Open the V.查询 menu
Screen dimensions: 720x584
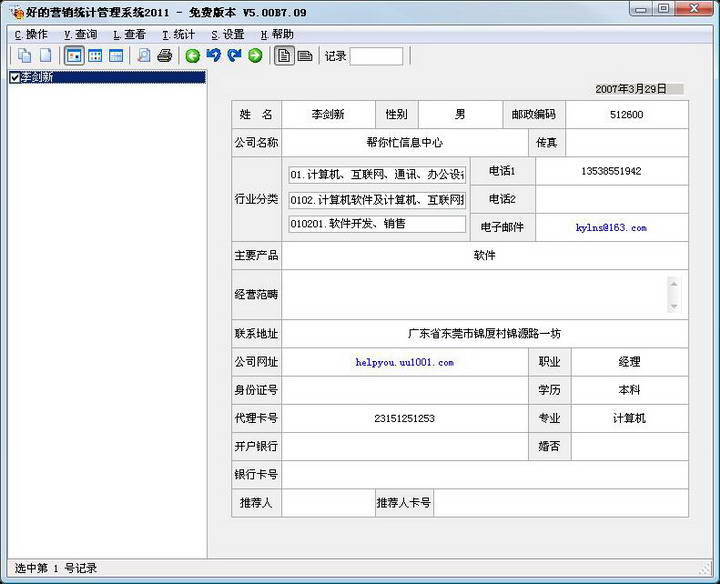click(x=80, y=34)
